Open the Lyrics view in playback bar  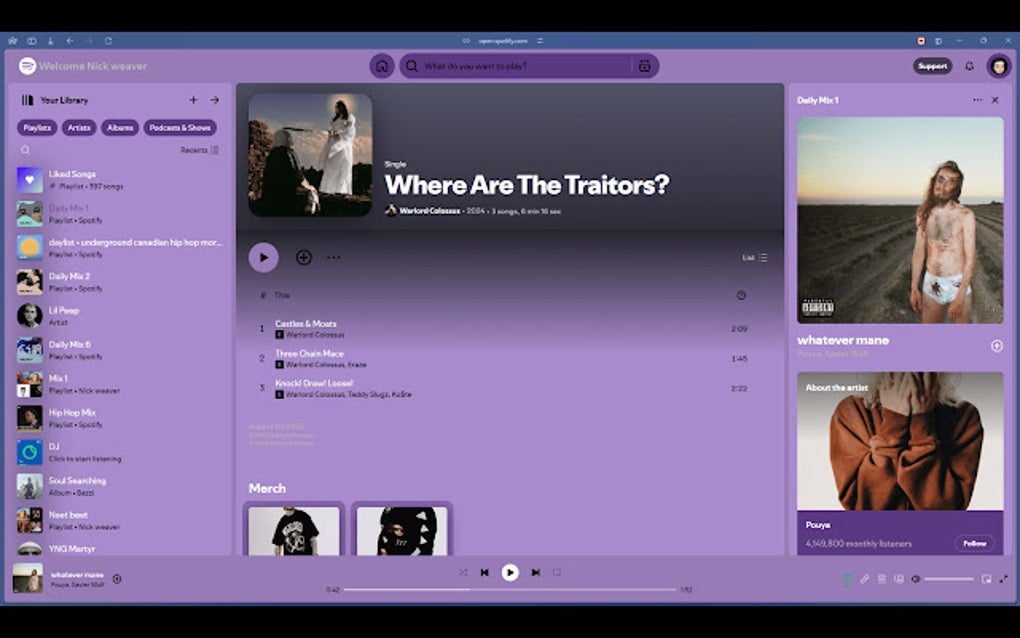(864, 579)
